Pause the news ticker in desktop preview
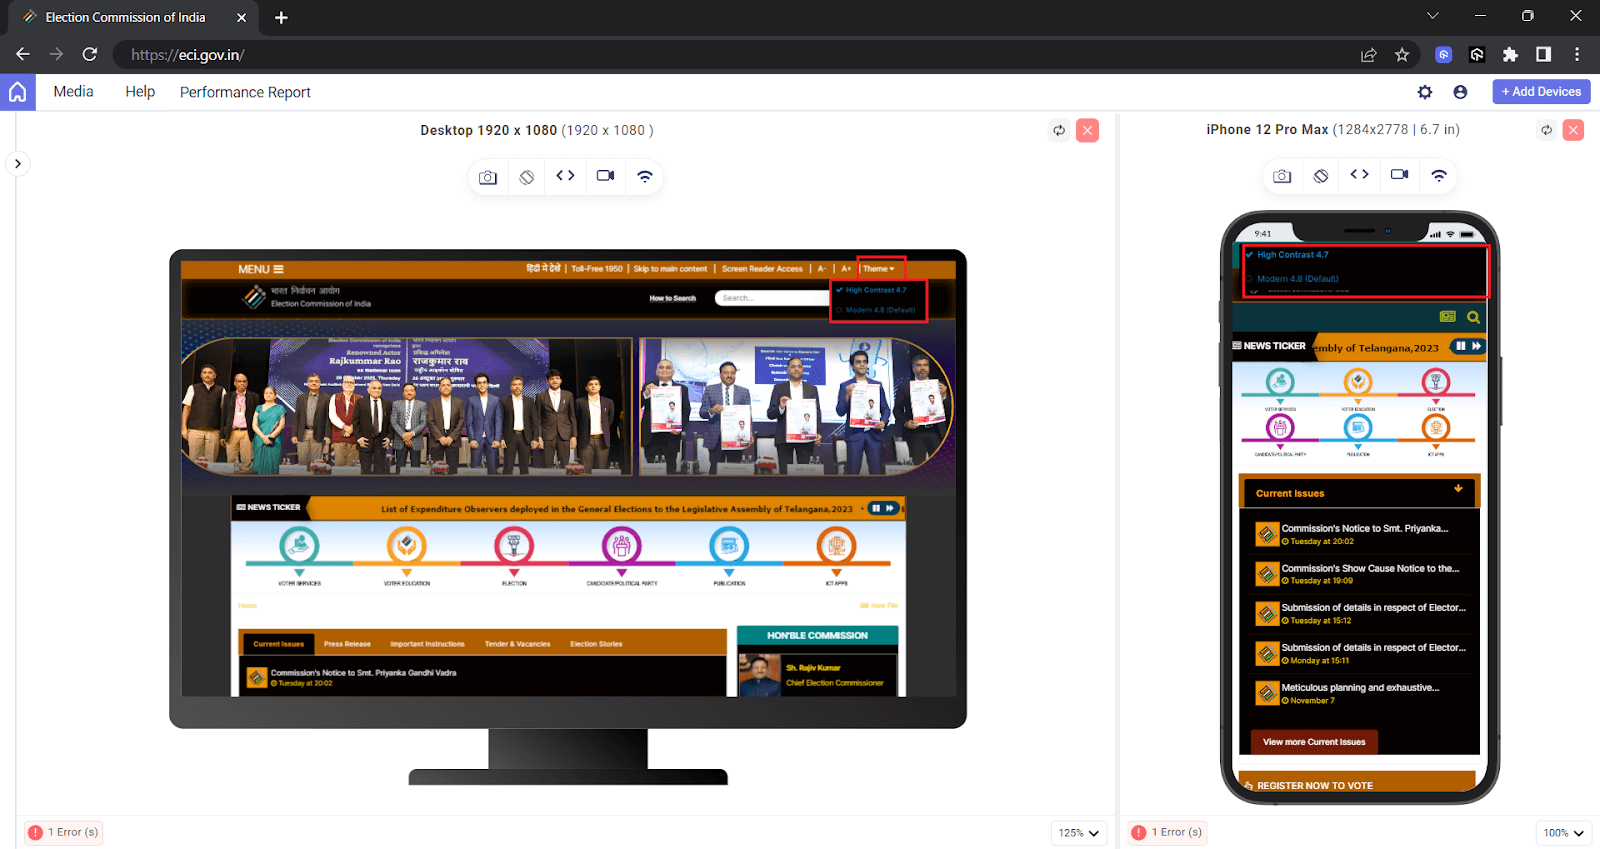The image size is (1600, 849). (876, 508)
